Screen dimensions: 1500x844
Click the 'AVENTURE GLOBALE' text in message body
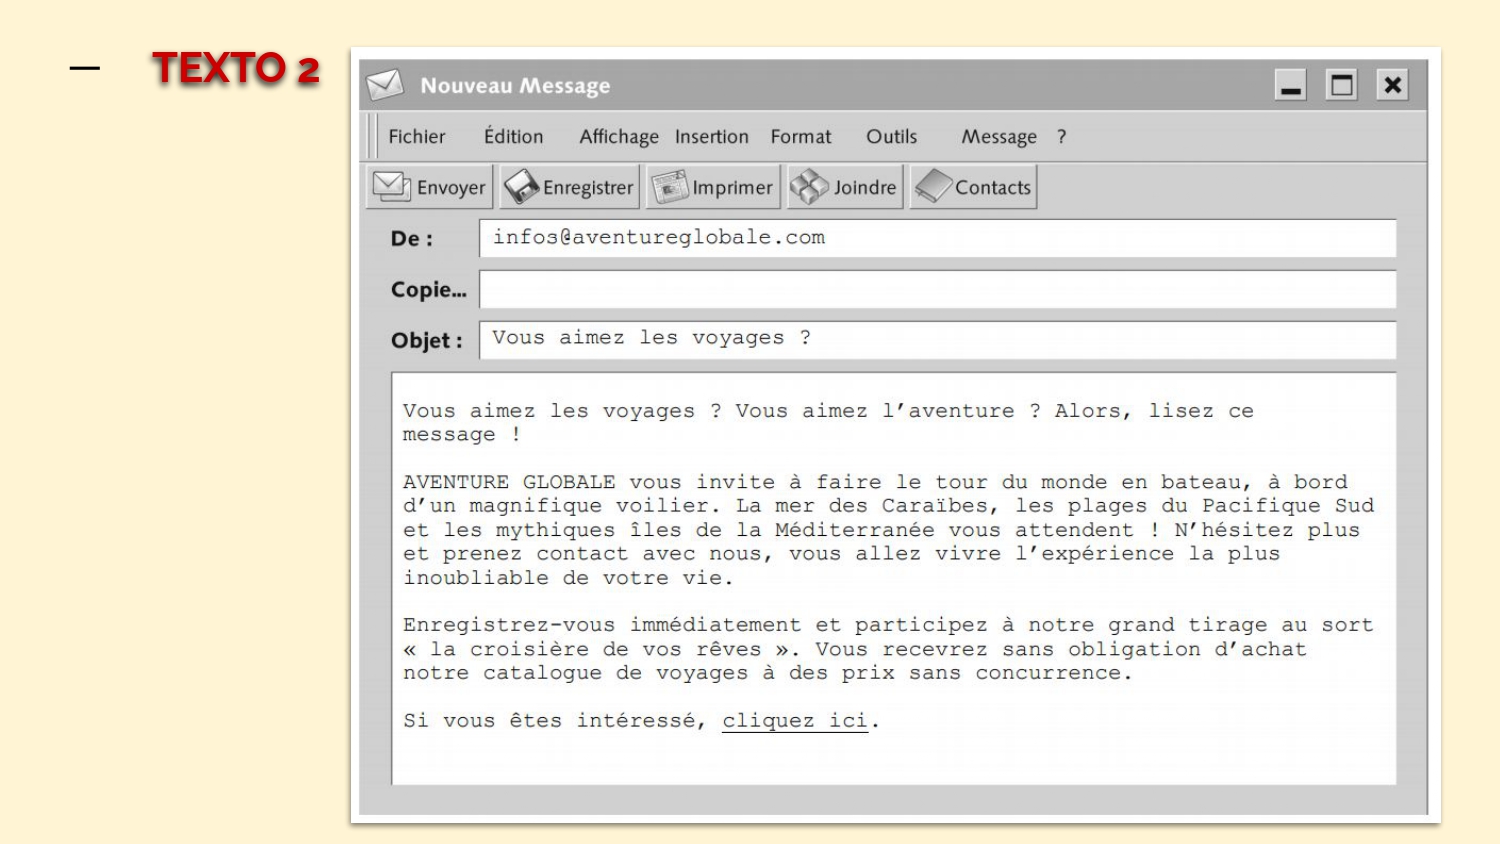coord(509,482)
